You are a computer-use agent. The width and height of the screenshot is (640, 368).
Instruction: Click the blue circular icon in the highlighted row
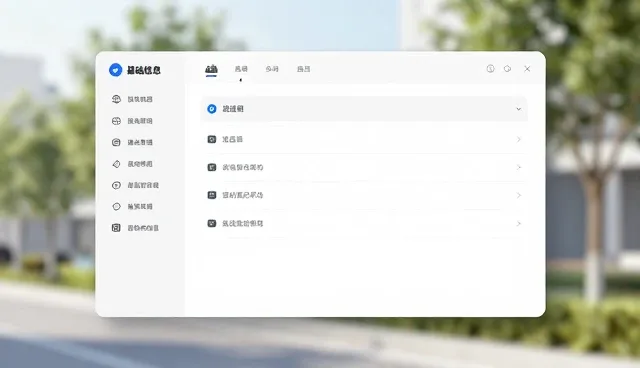pos(211,109)
